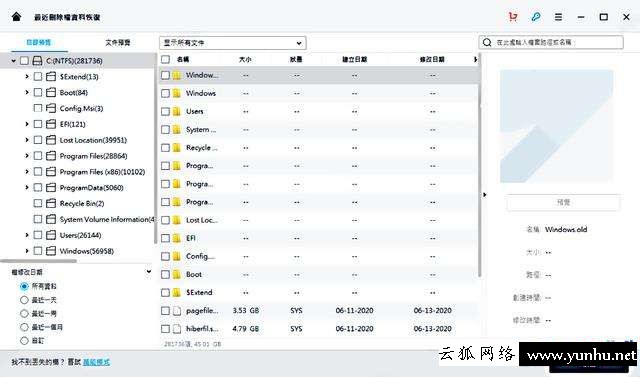Click the tree panel horizontal scrollbar

coord(39,261)
